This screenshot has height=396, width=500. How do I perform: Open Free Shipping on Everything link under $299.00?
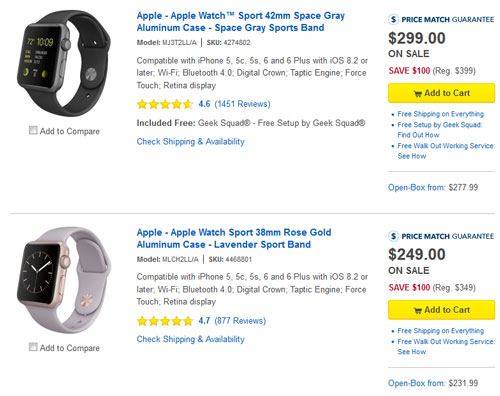pyautogui.click(x=440, y=114)
